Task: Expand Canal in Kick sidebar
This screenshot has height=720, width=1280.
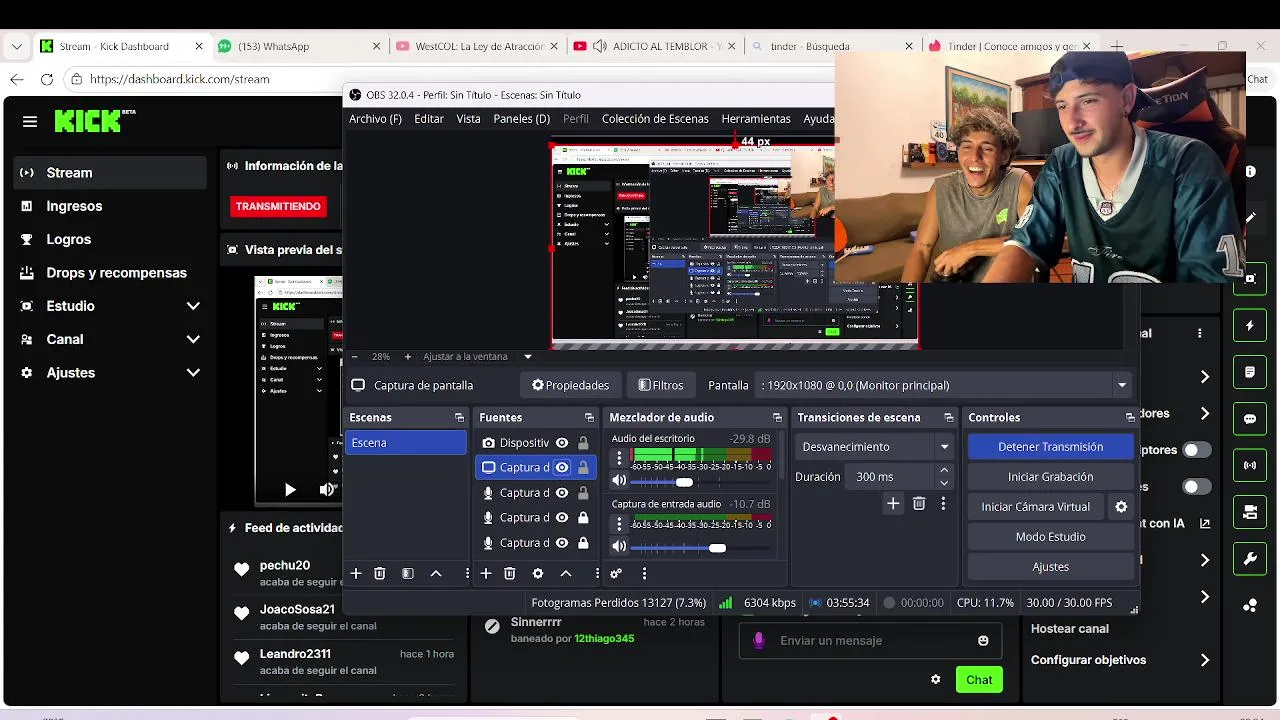Action: (x=193, y=339)
